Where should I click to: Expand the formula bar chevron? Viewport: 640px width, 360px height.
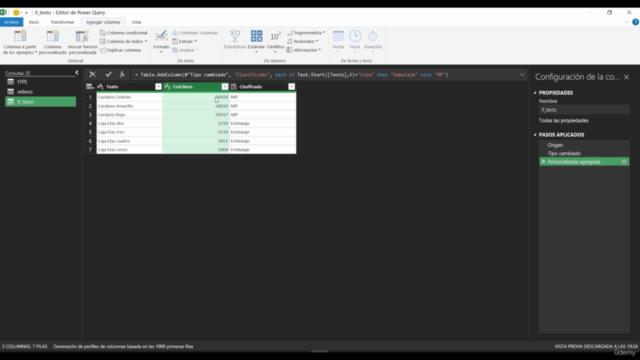(x=522, y=75)
